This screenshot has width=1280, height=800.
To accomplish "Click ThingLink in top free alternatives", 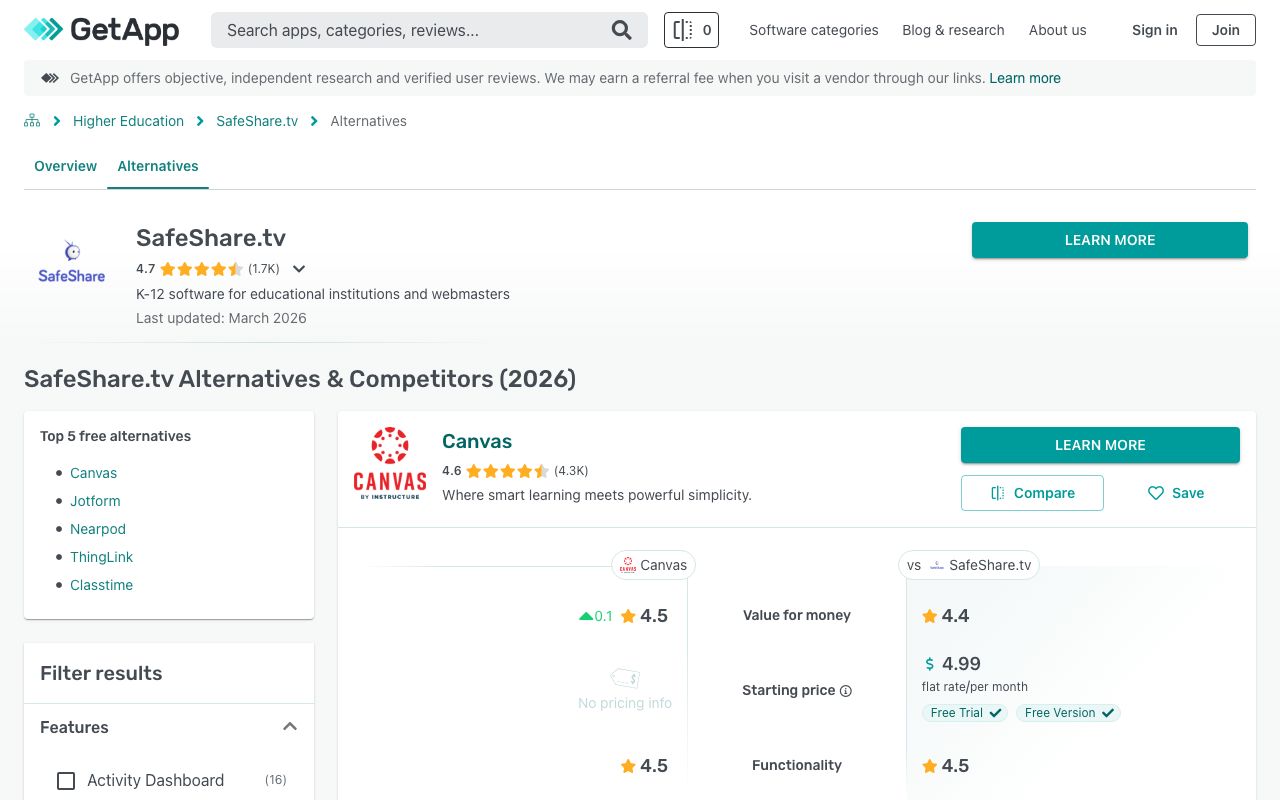I will [101, 557].
